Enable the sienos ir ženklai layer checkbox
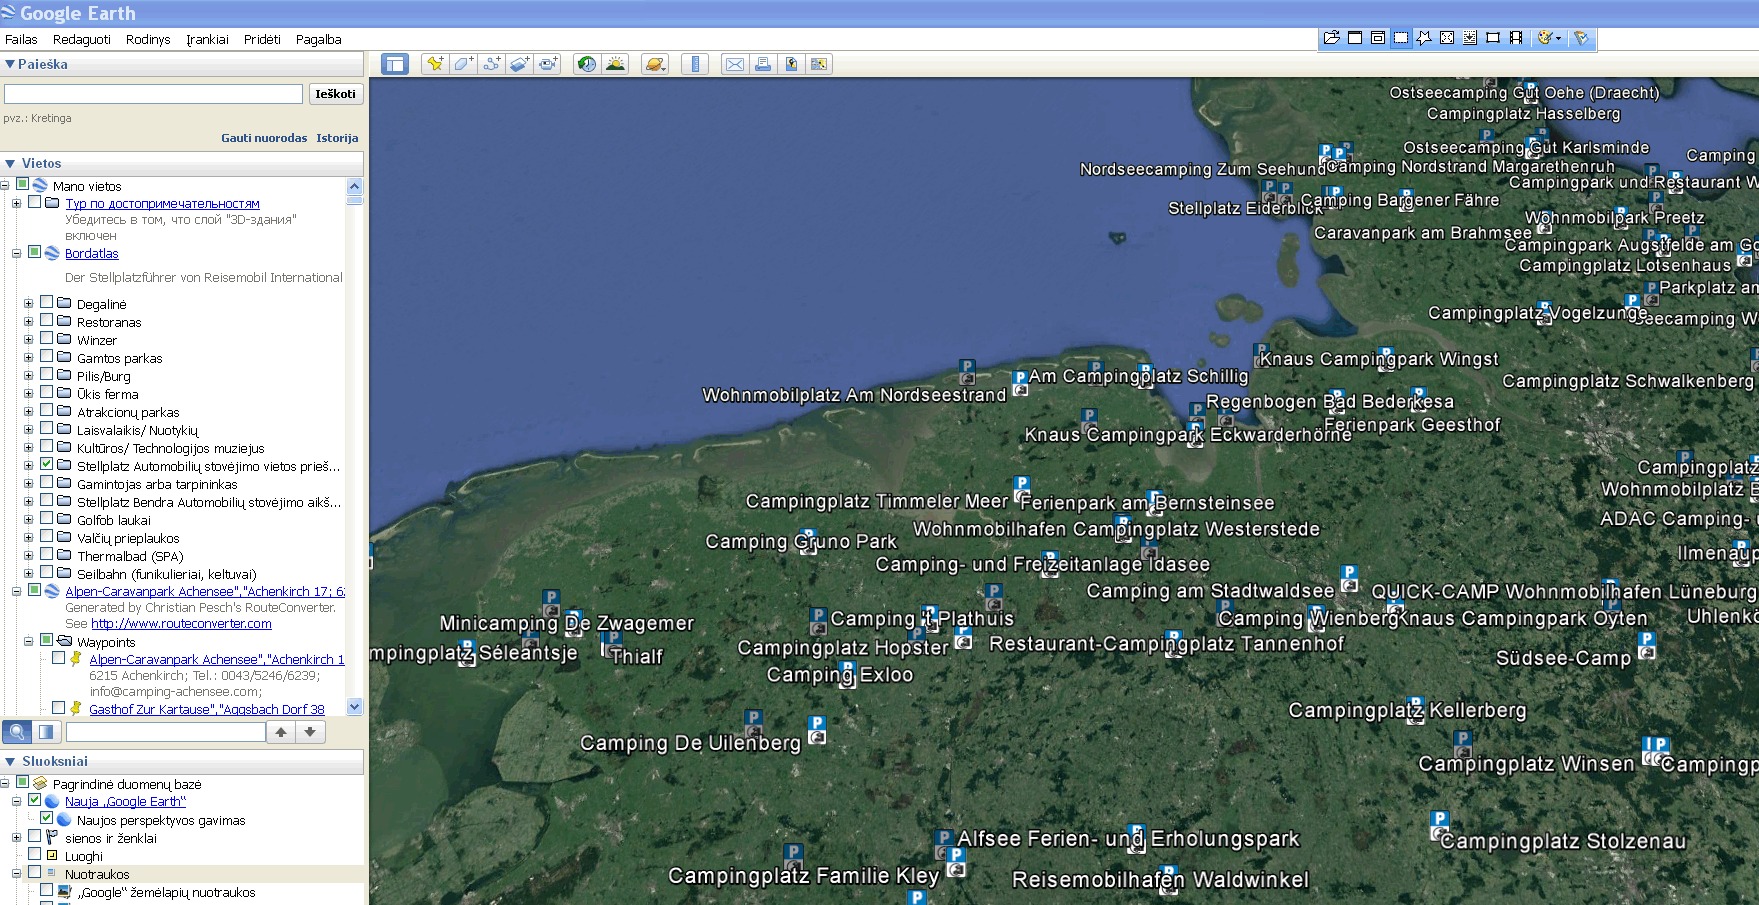This screenshot has height=905, width=1759. [x=34, y=836]
